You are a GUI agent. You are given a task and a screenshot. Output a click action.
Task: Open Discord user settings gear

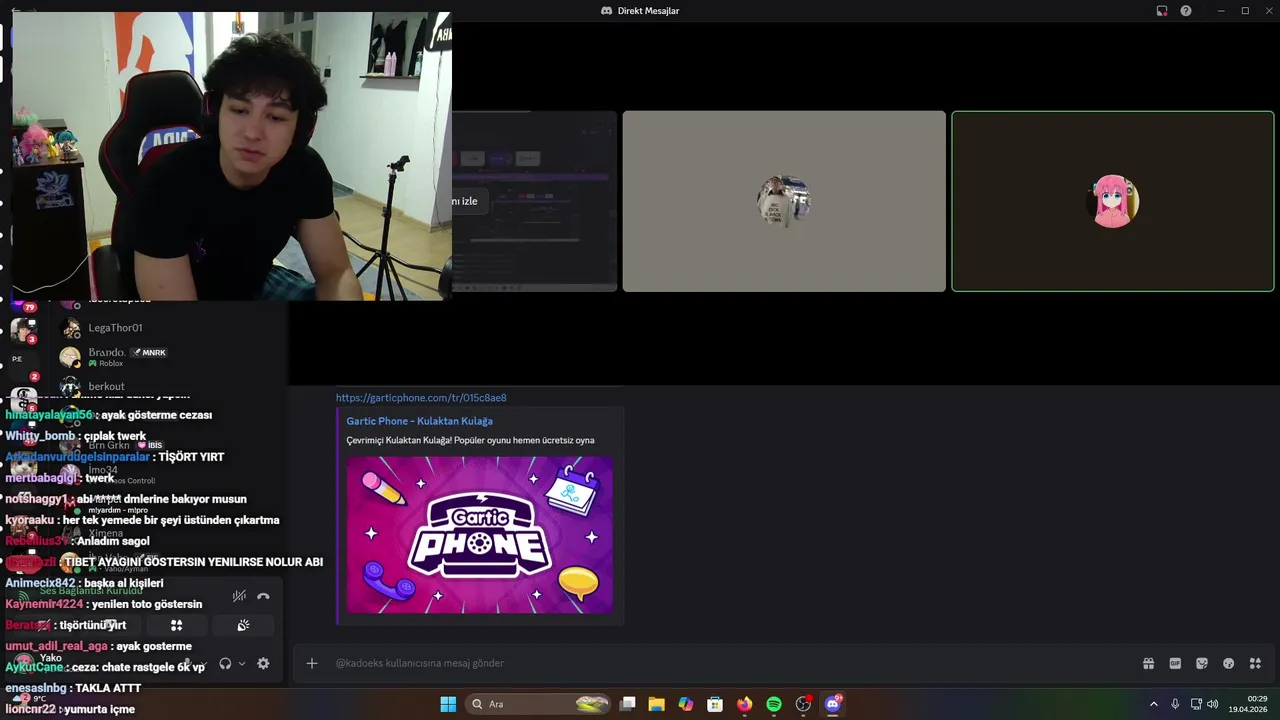pyautogui.click(x=263, y=663)
